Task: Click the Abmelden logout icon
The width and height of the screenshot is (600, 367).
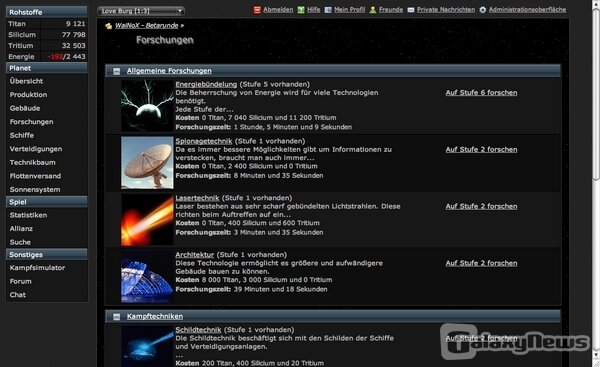Action: pos(257,10)
